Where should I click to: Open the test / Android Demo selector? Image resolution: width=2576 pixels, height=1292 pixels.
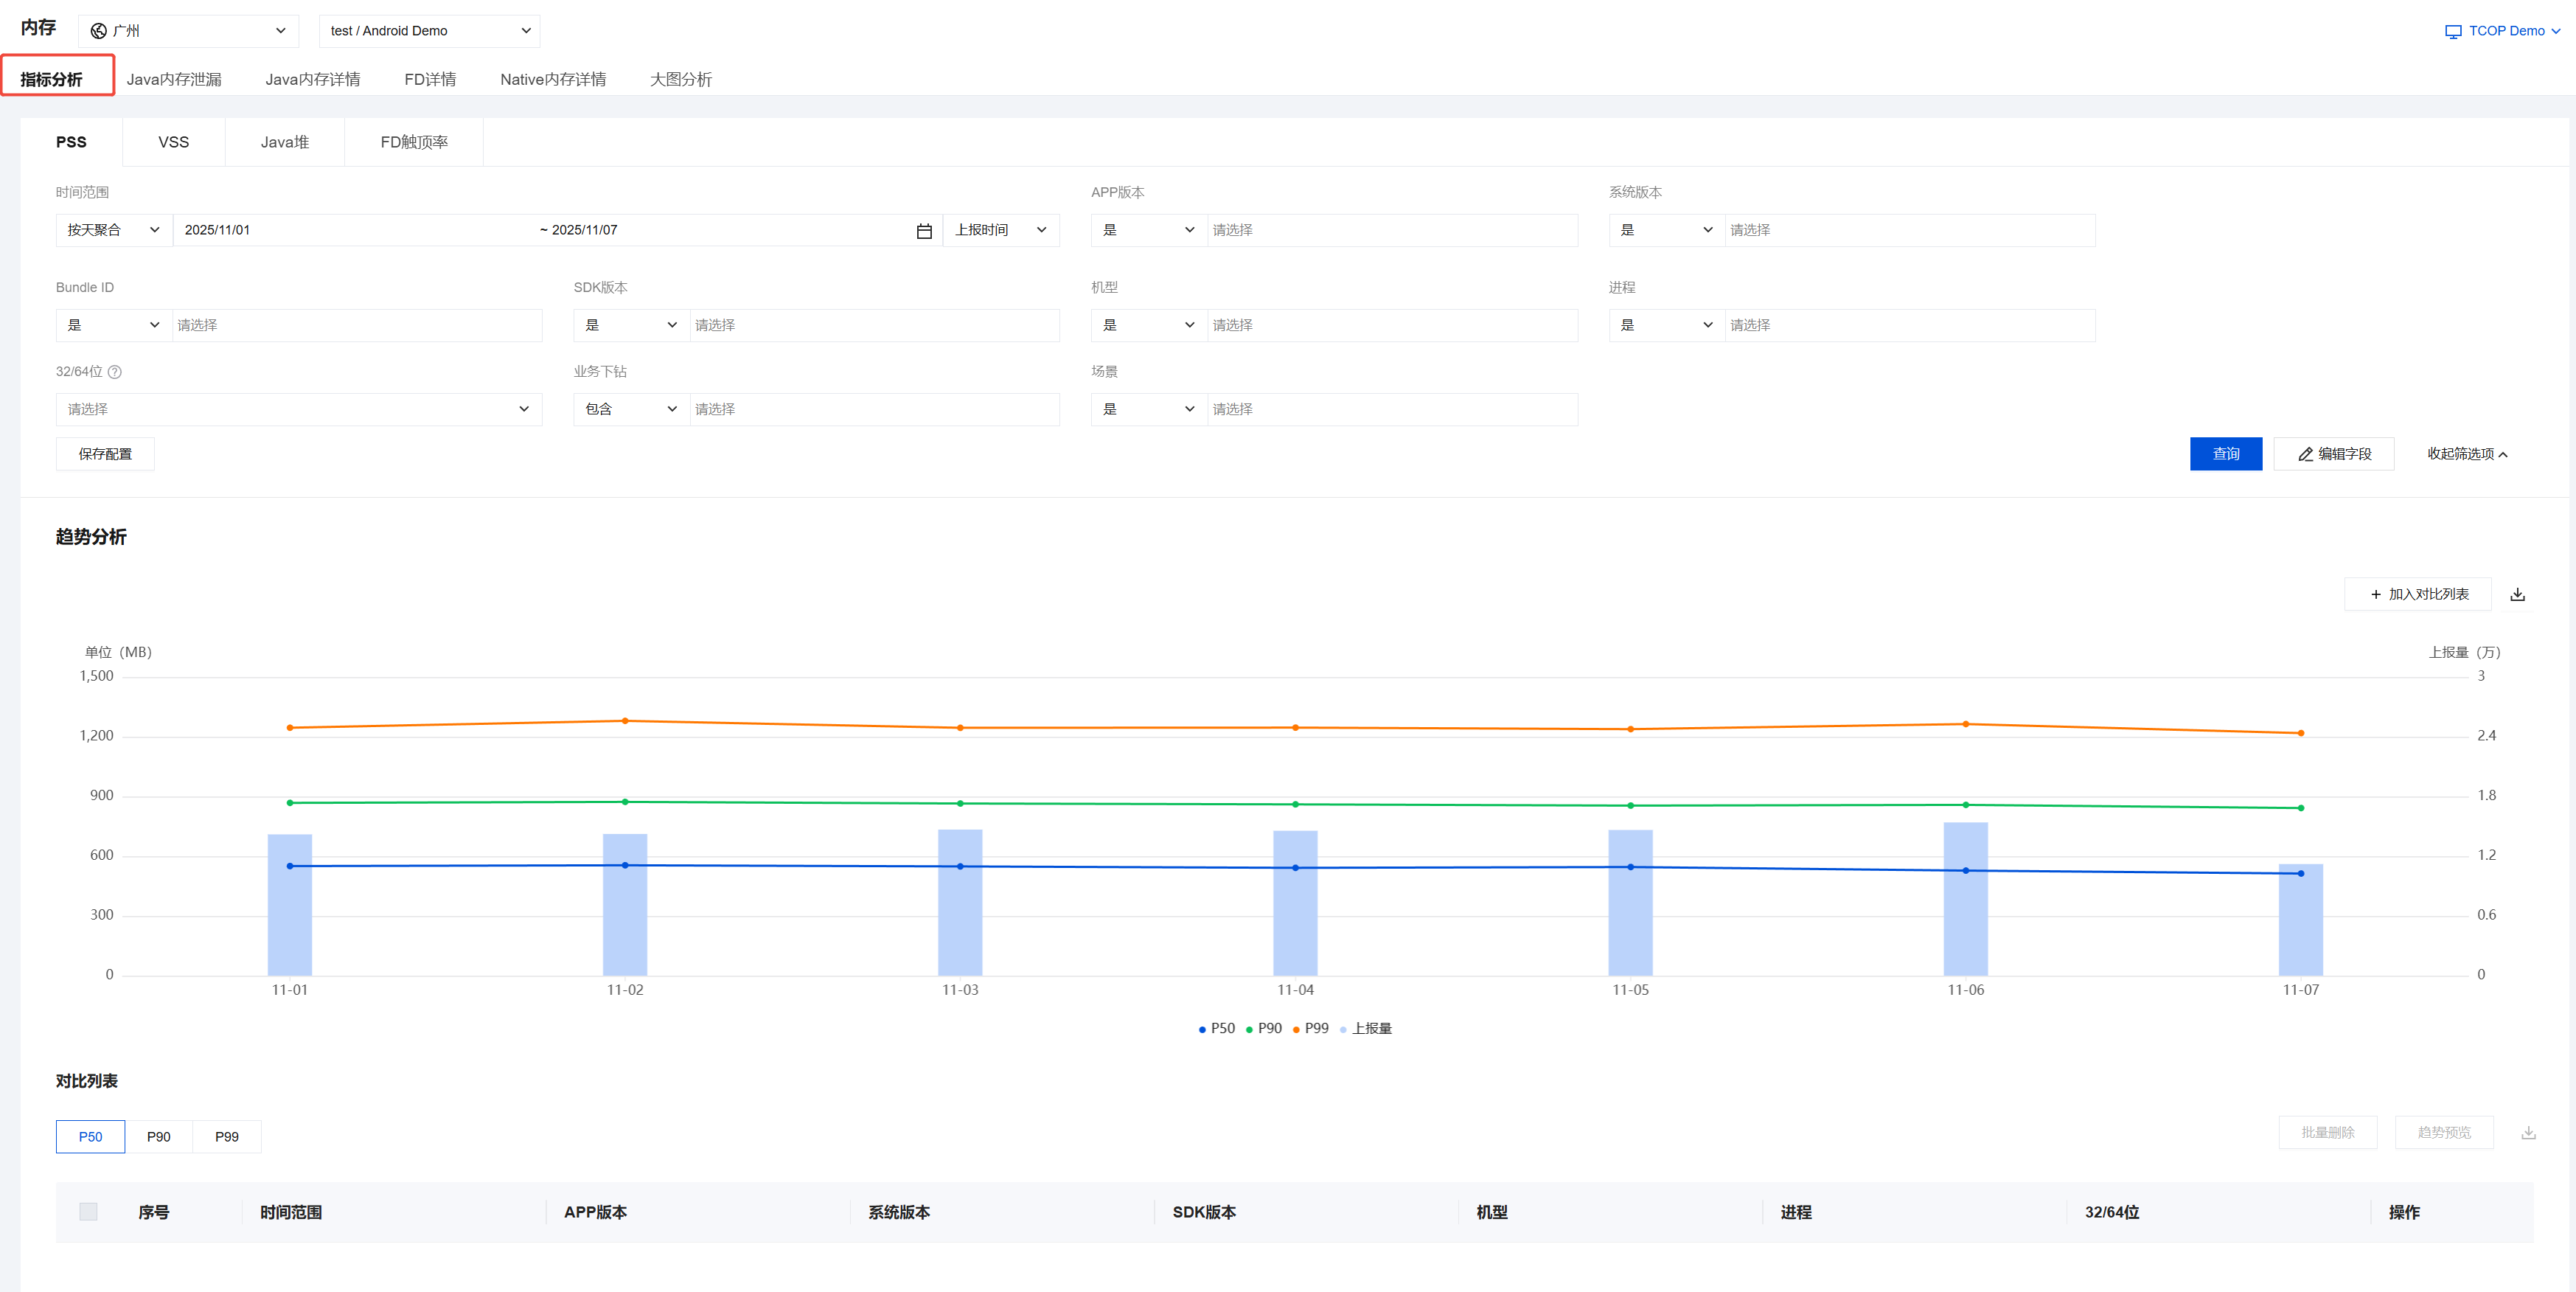(x=429, y=31)
